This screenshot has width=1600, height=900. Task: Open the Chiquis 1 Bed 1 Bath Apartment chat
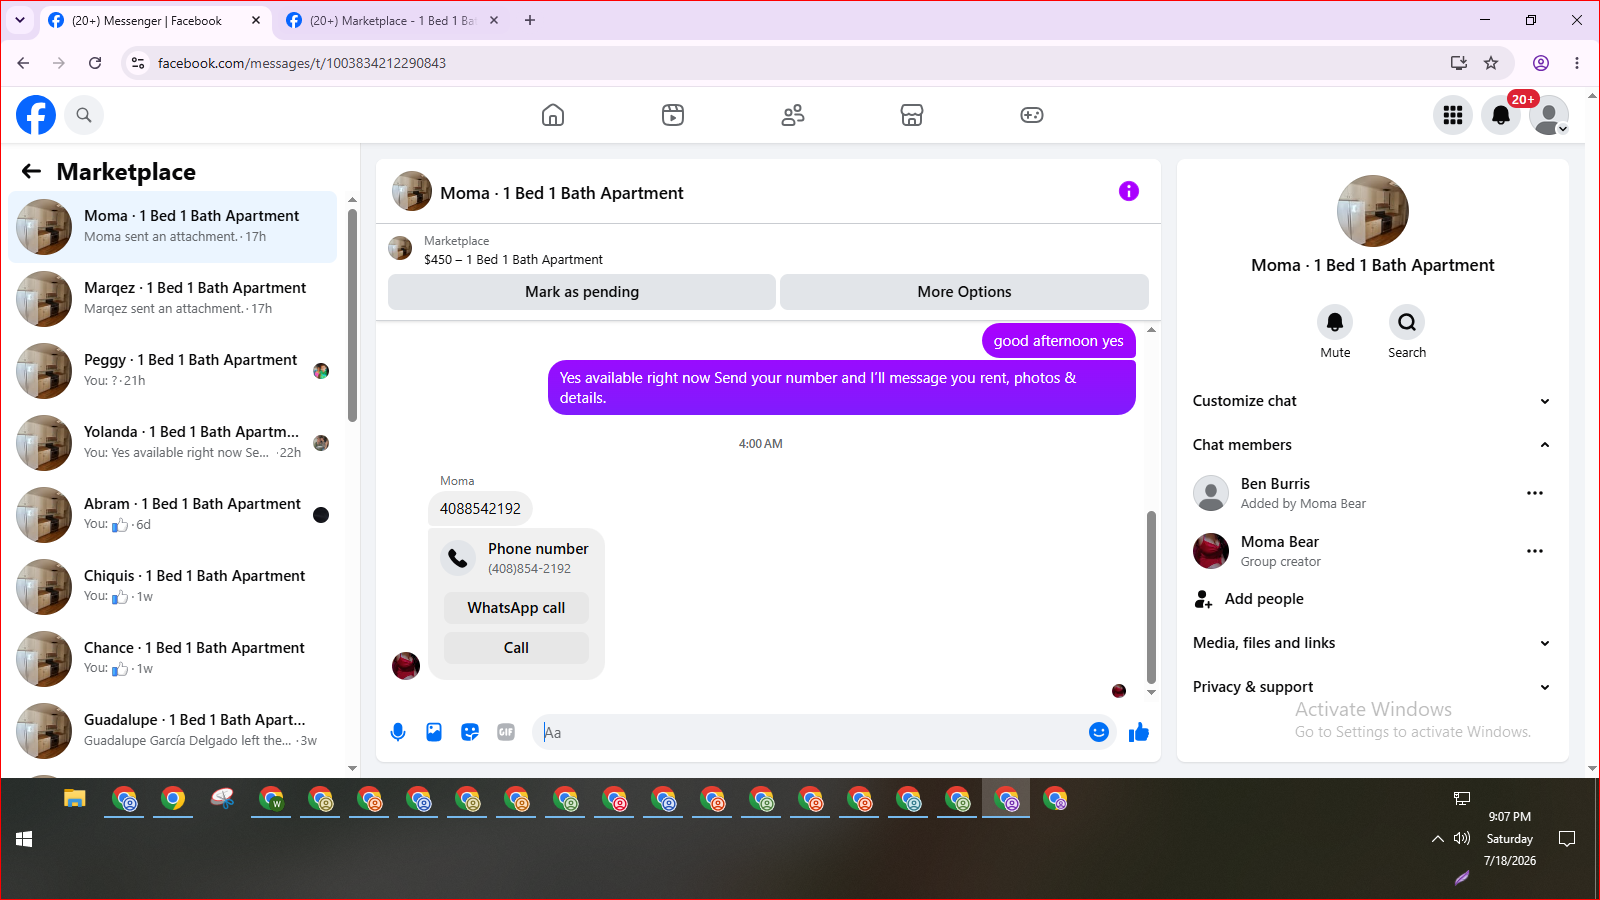tap(173, 586)
